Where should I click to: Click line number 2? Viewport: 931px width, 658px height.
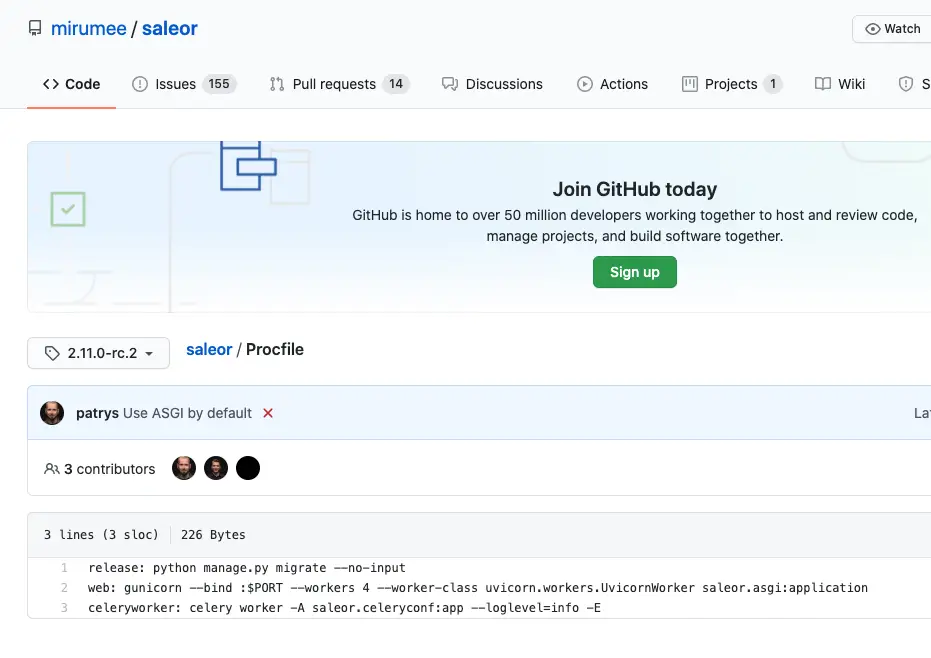point(64,588)
